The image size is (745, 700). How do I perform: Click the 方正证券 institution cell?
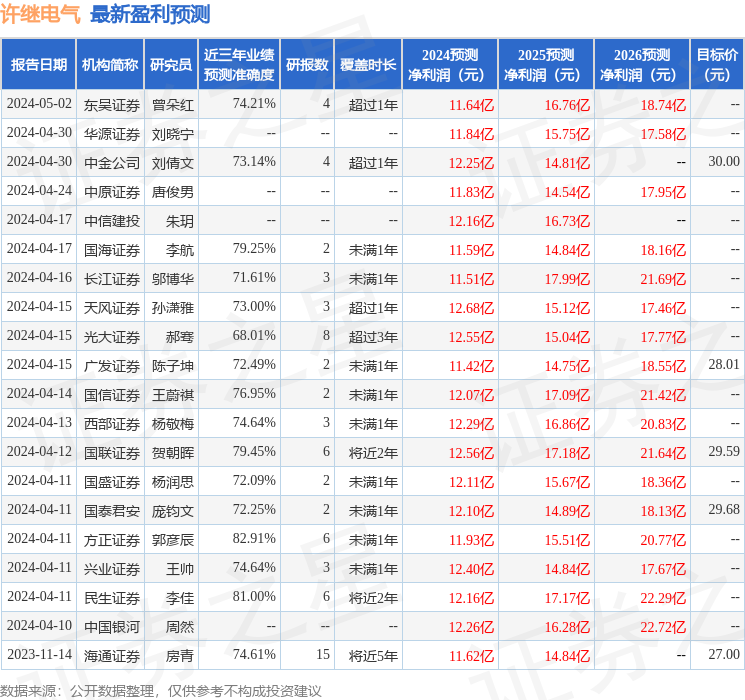point(112,540)
